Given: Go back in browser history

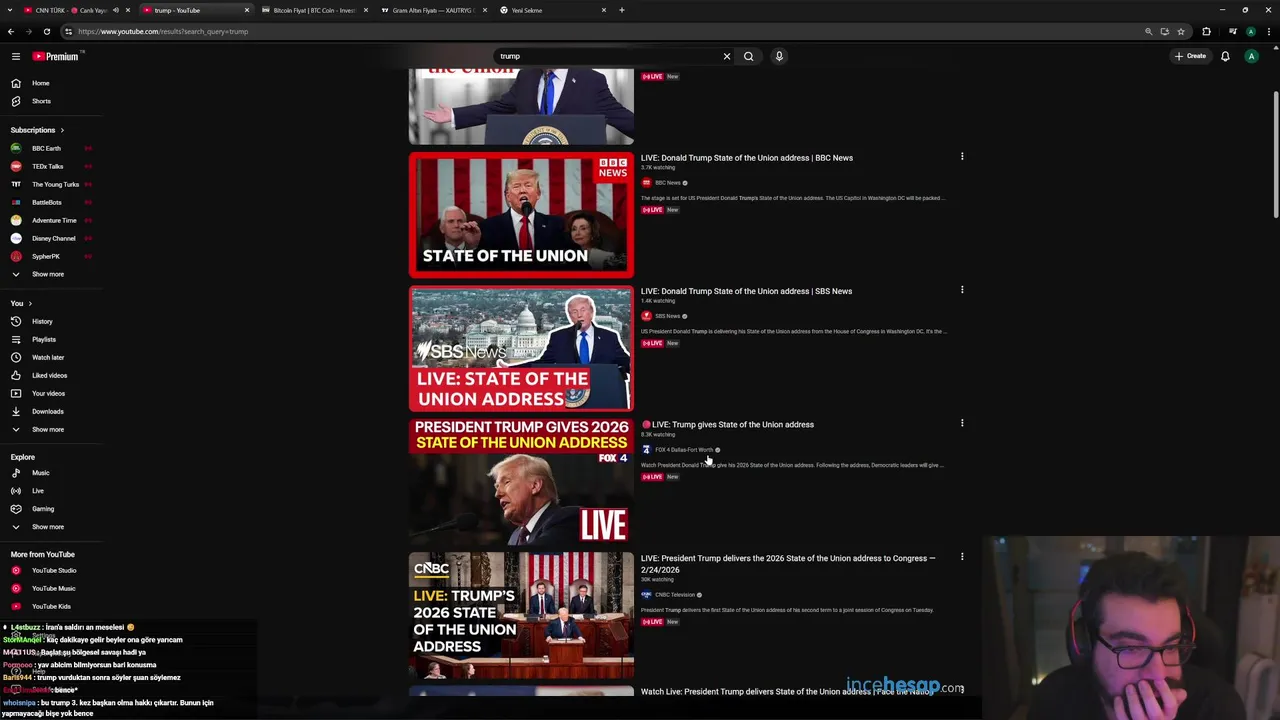Looking at the screenshot, I should click(x=11, y=31).
